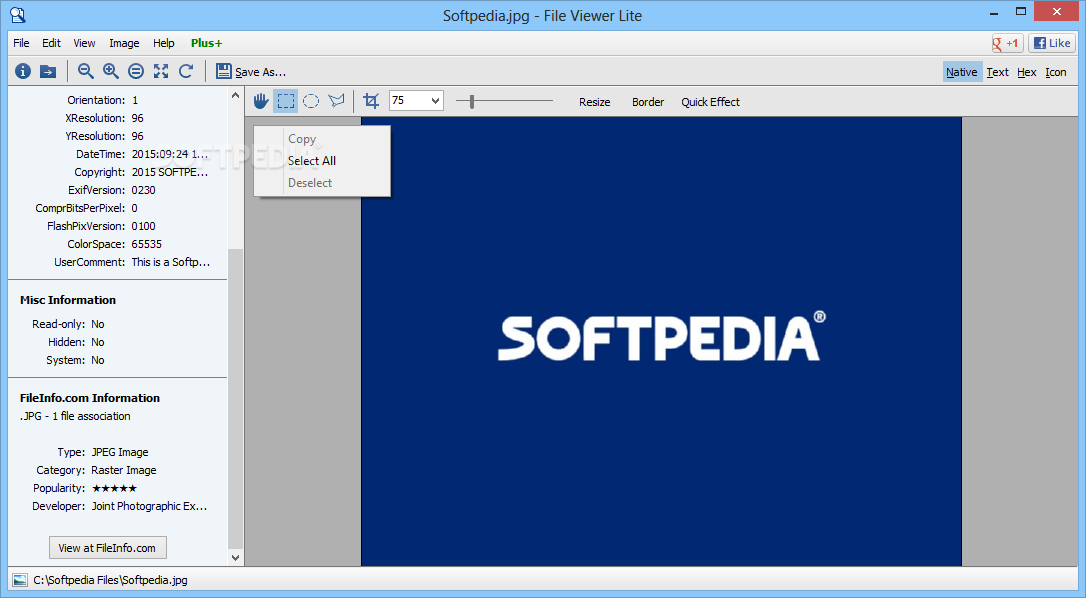
Task: Click the info panel scroll down arrow
Action: (x=235, y=557)
